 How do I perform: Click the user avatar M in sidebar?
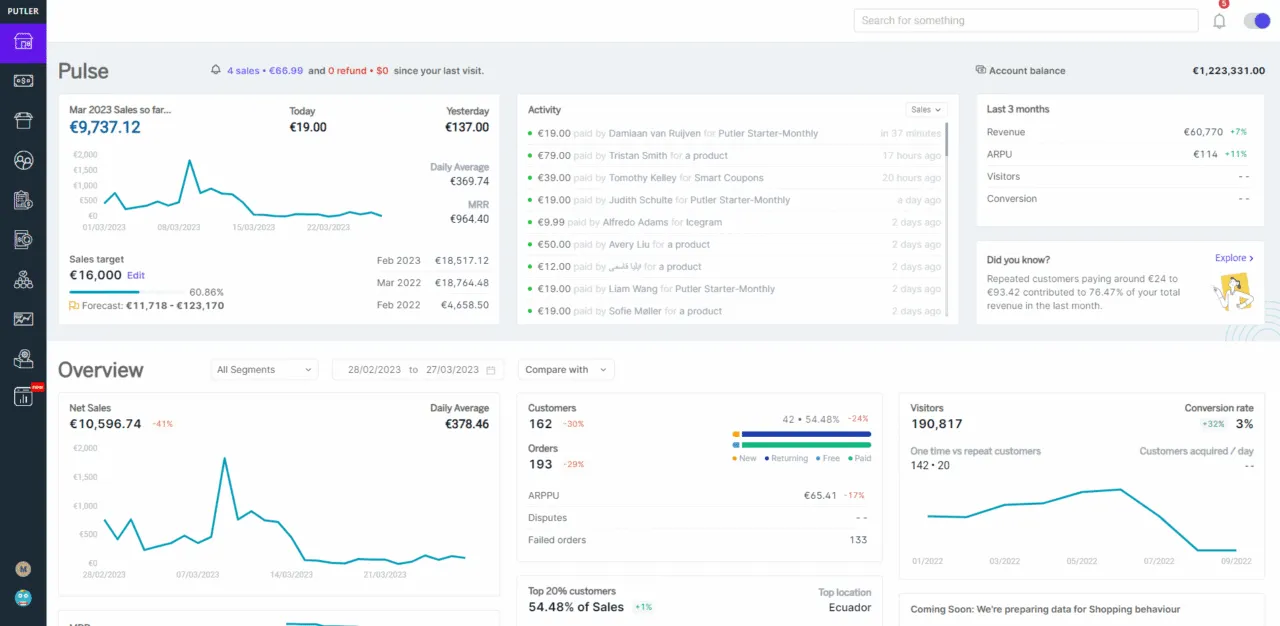coord(23,569)
